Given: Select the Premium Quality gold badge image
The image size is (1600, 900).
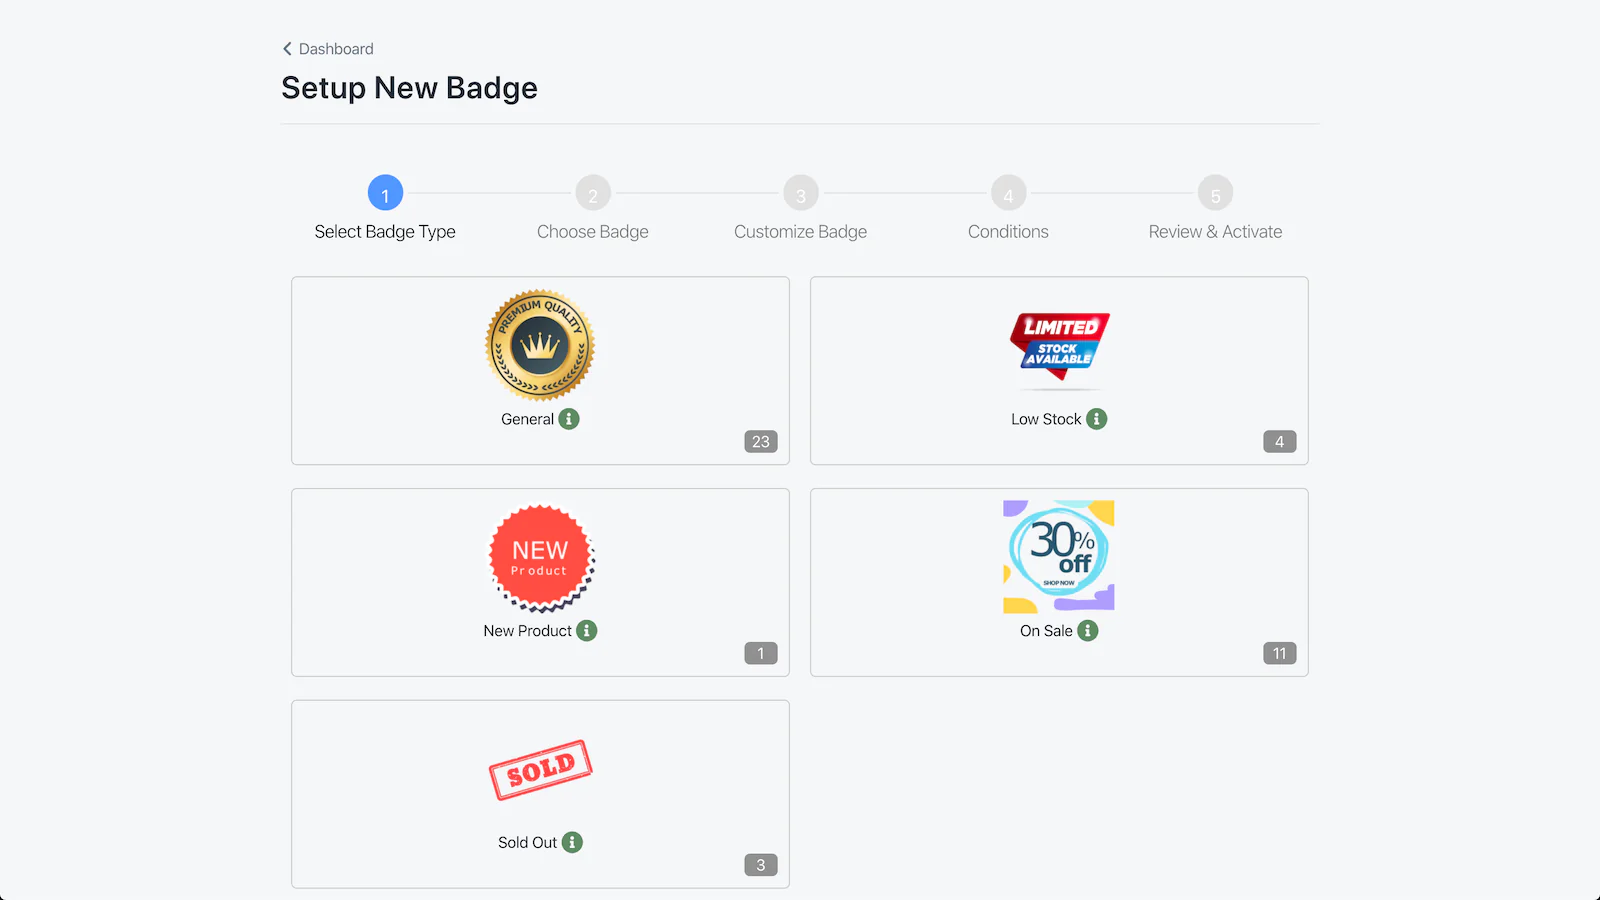Looking at the screenshot, I should point(540,345).
